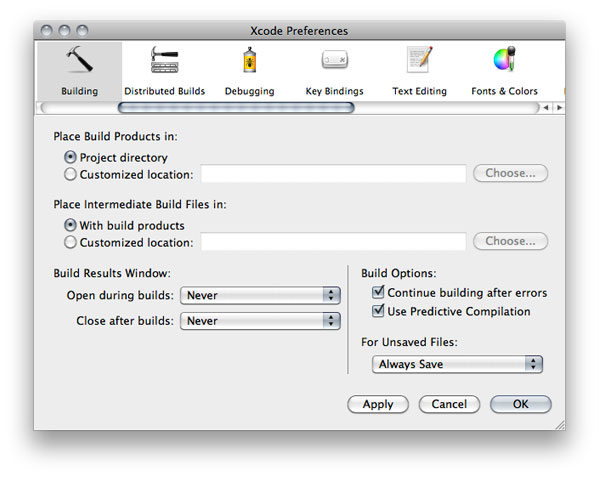The image size is (599, 477).
Task: Open Fonts & Colors color wheel icon
Action: click(504, 60)
